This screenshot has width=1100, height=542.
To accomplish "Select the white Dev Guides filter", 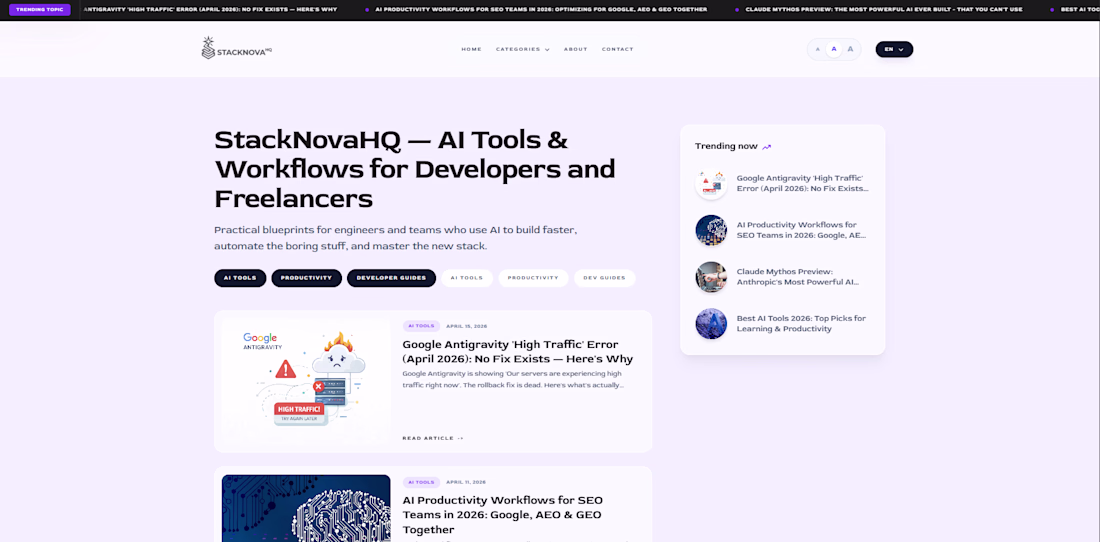I will click(x=604, y=278).
